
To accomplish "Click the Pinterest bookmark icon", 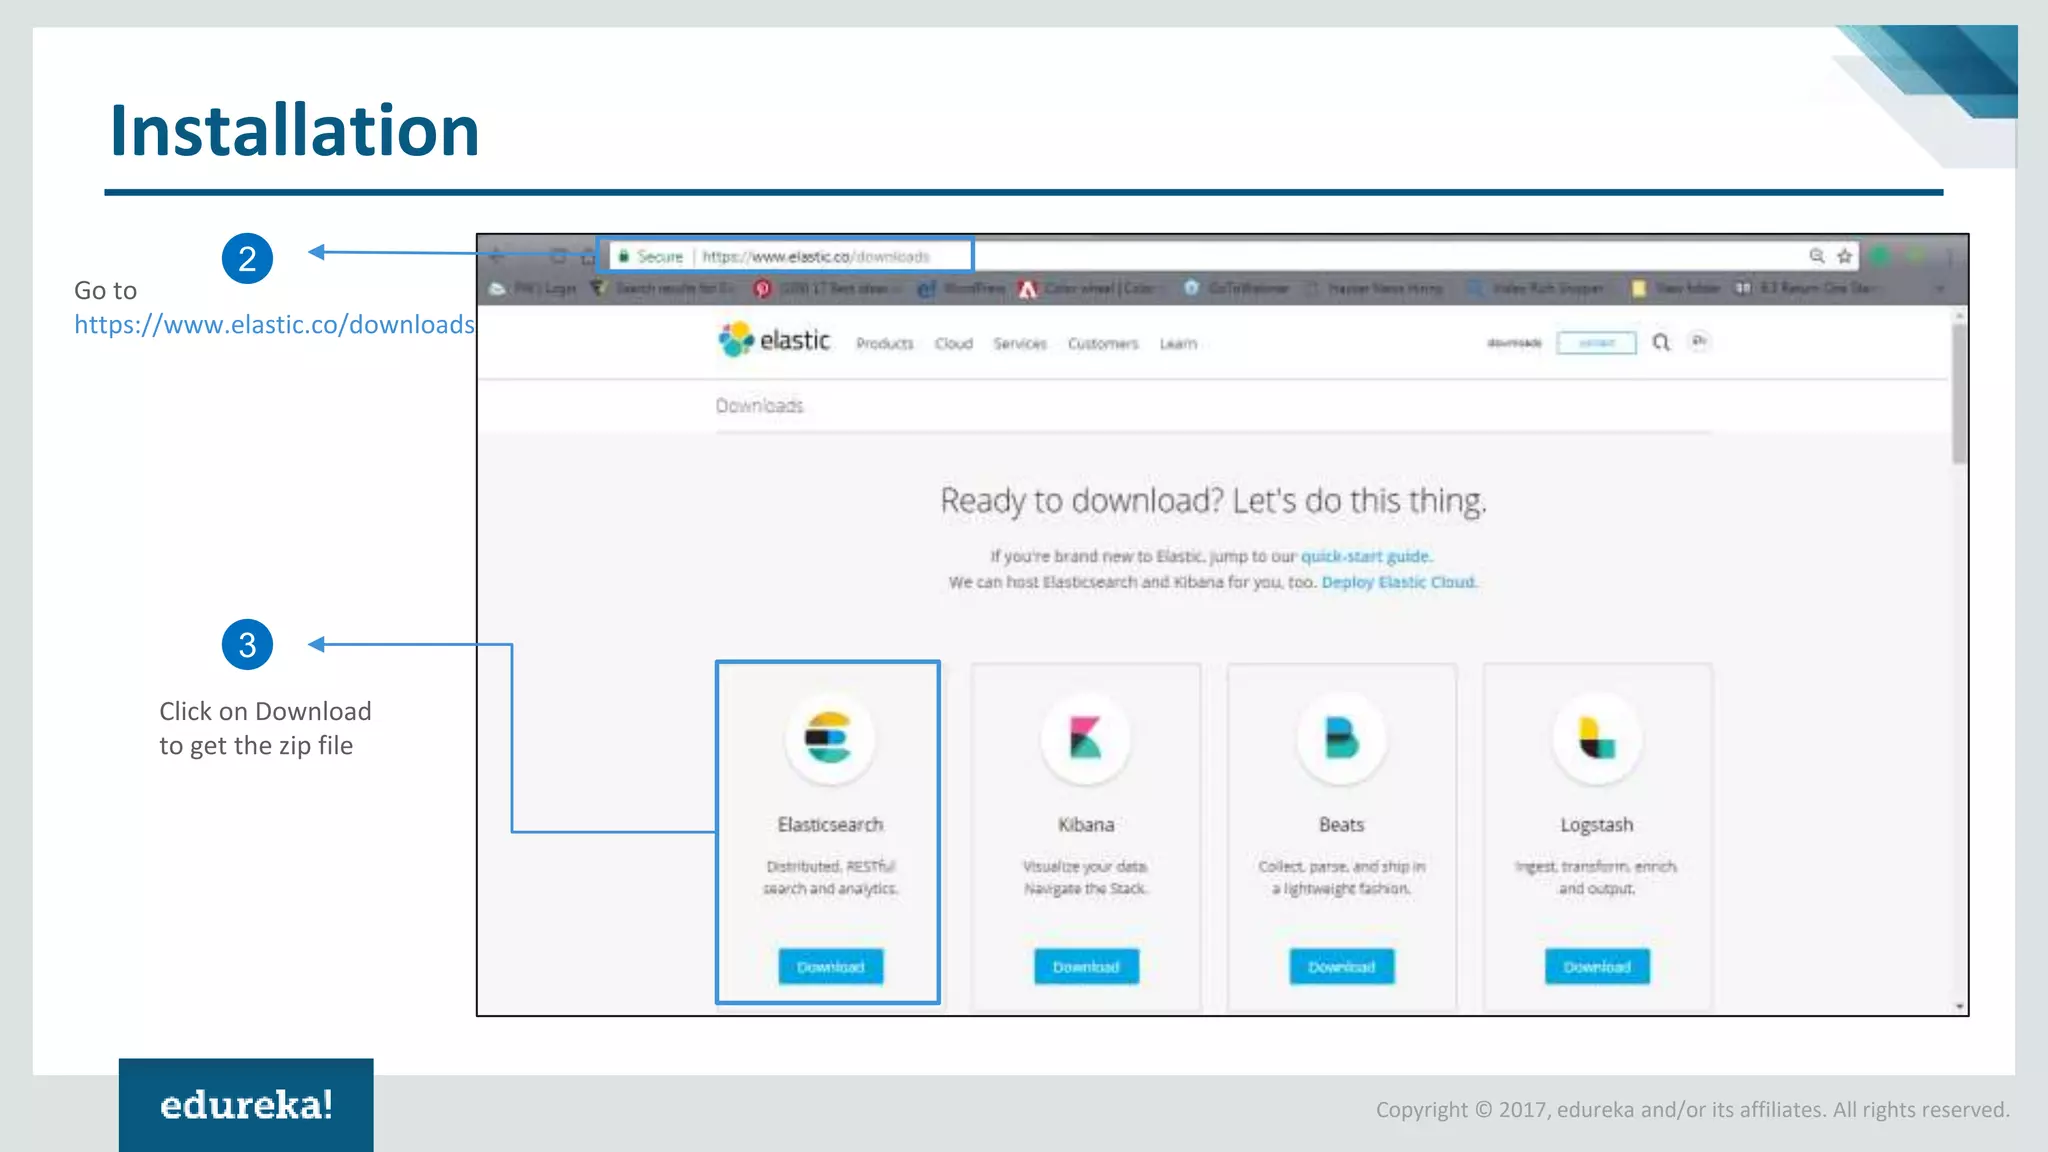I will 762,289.
